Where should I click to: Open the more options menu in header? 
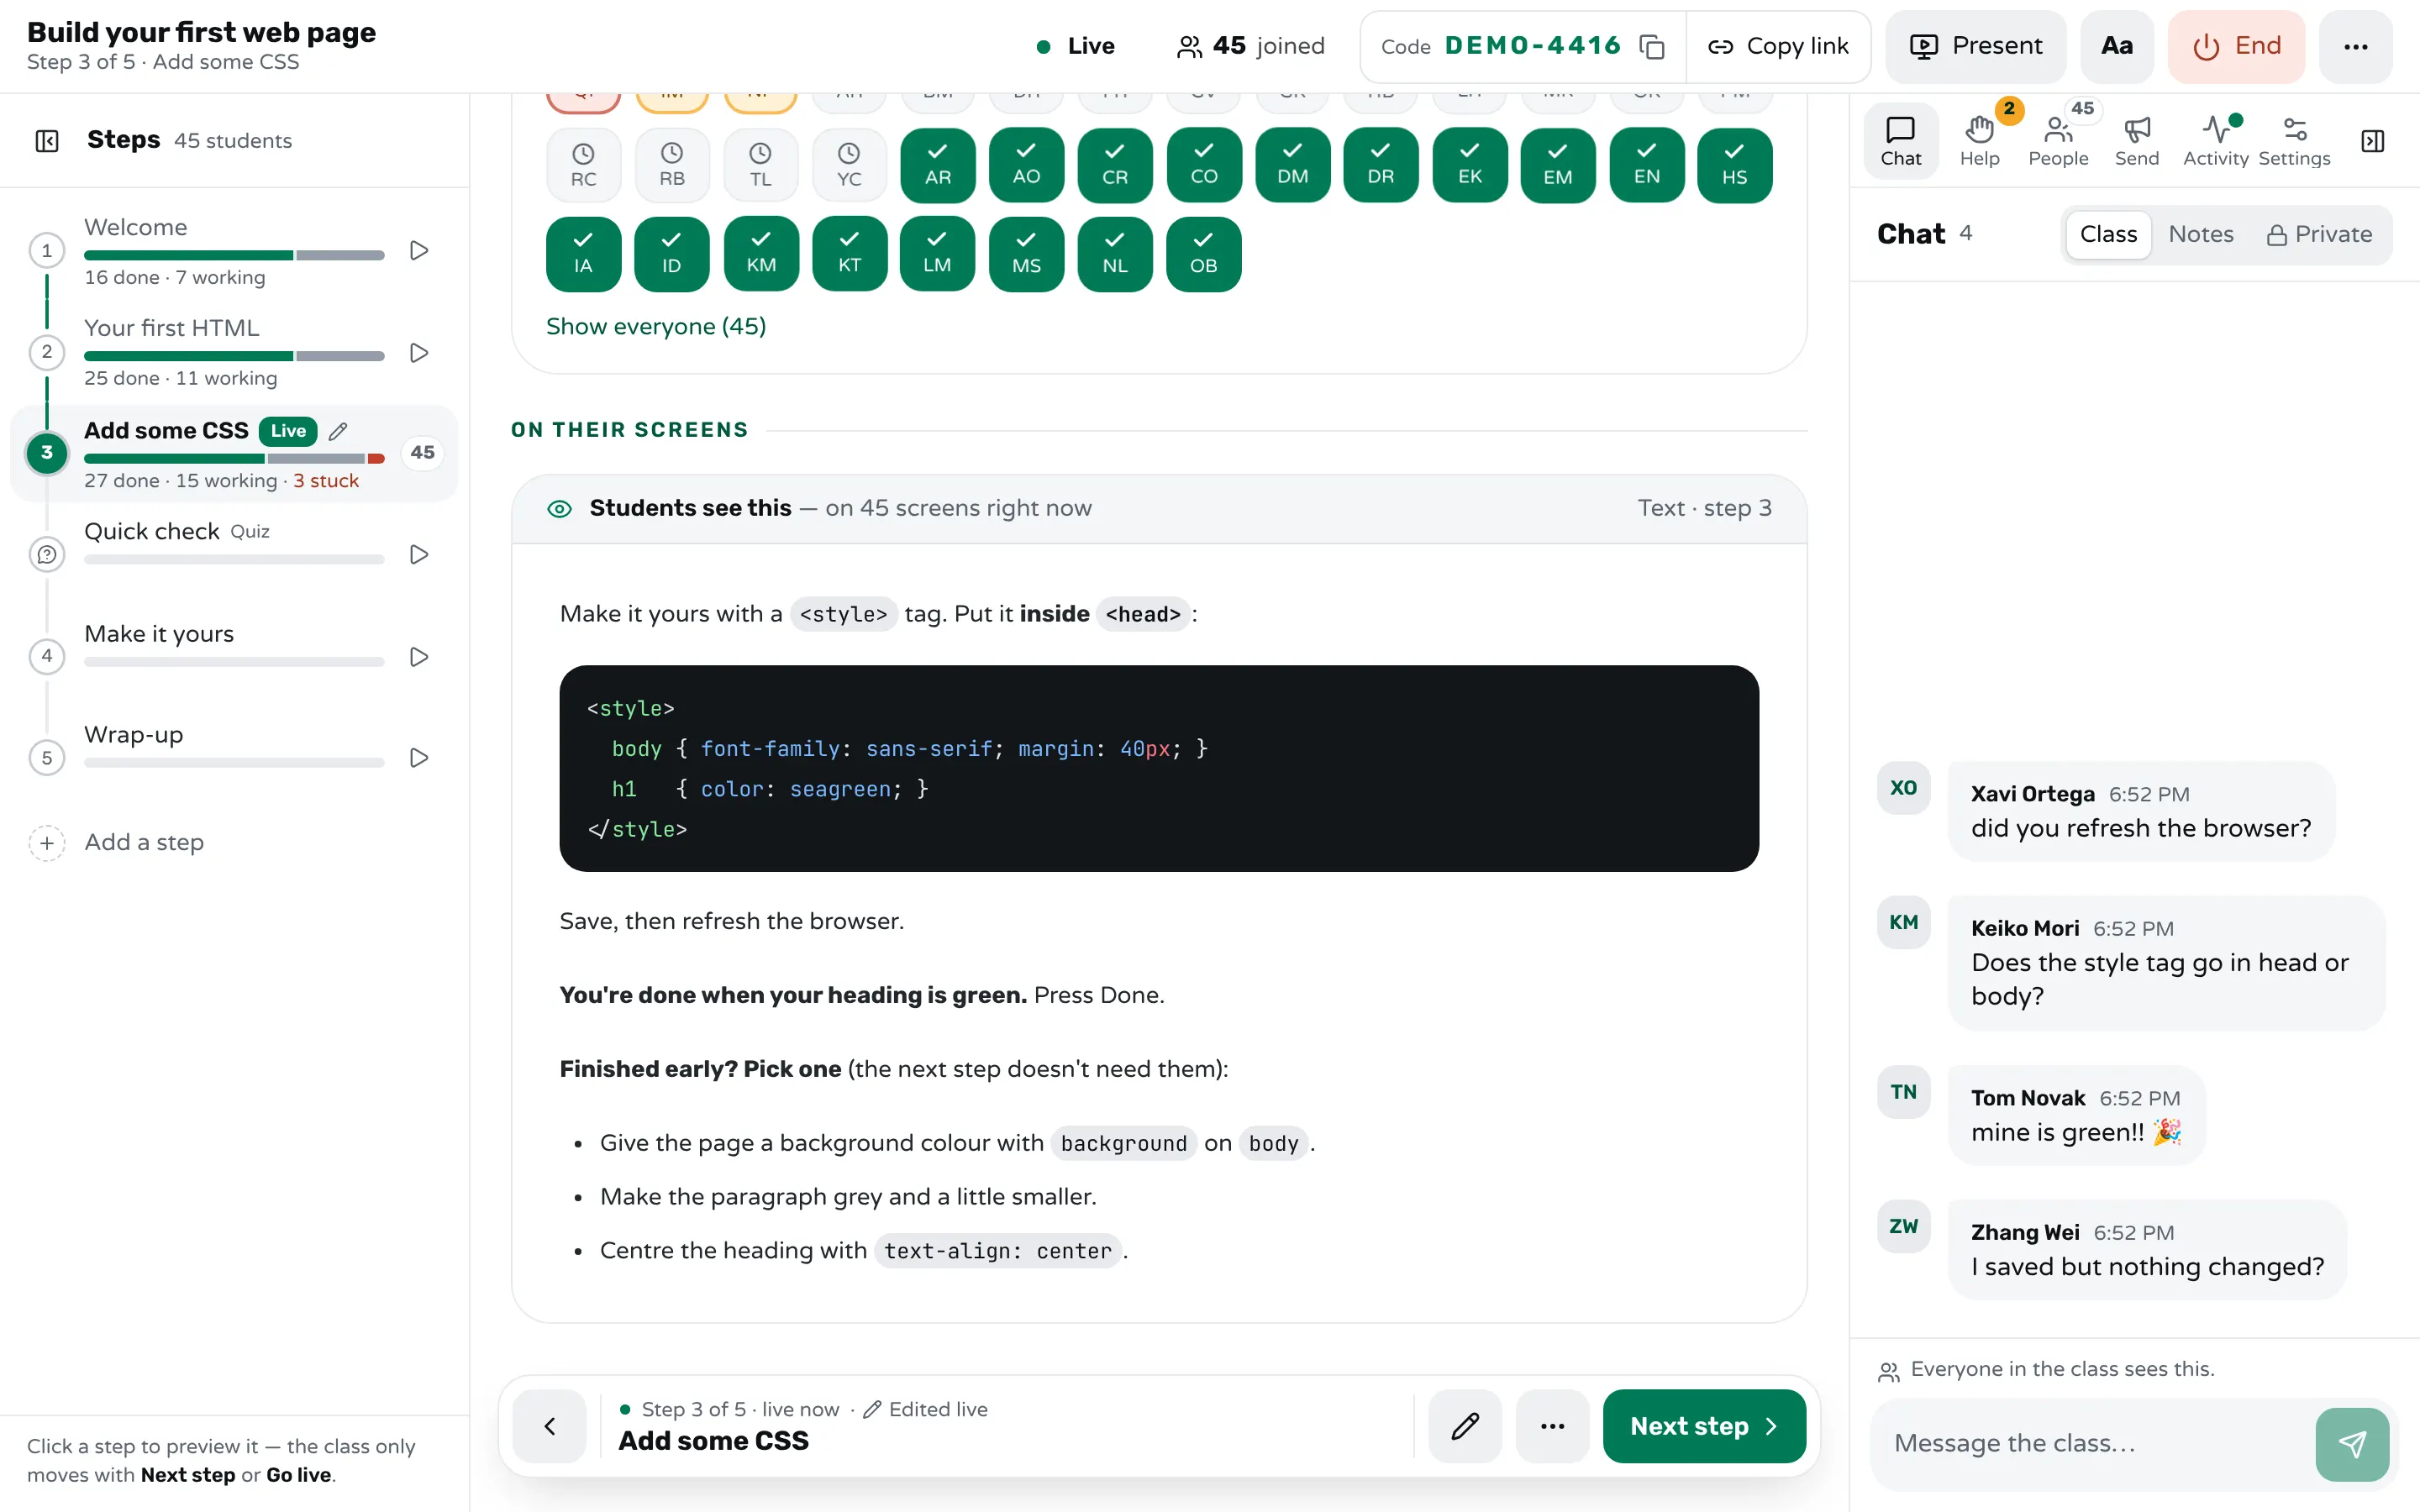(2355, 46)
